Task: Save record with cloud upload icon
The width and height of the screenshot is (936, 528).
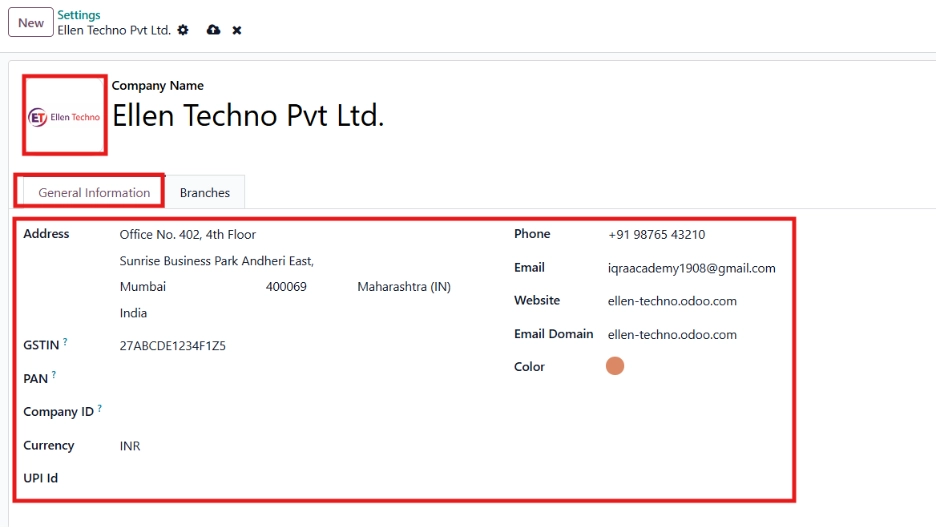Action: [x=213, y=30]
